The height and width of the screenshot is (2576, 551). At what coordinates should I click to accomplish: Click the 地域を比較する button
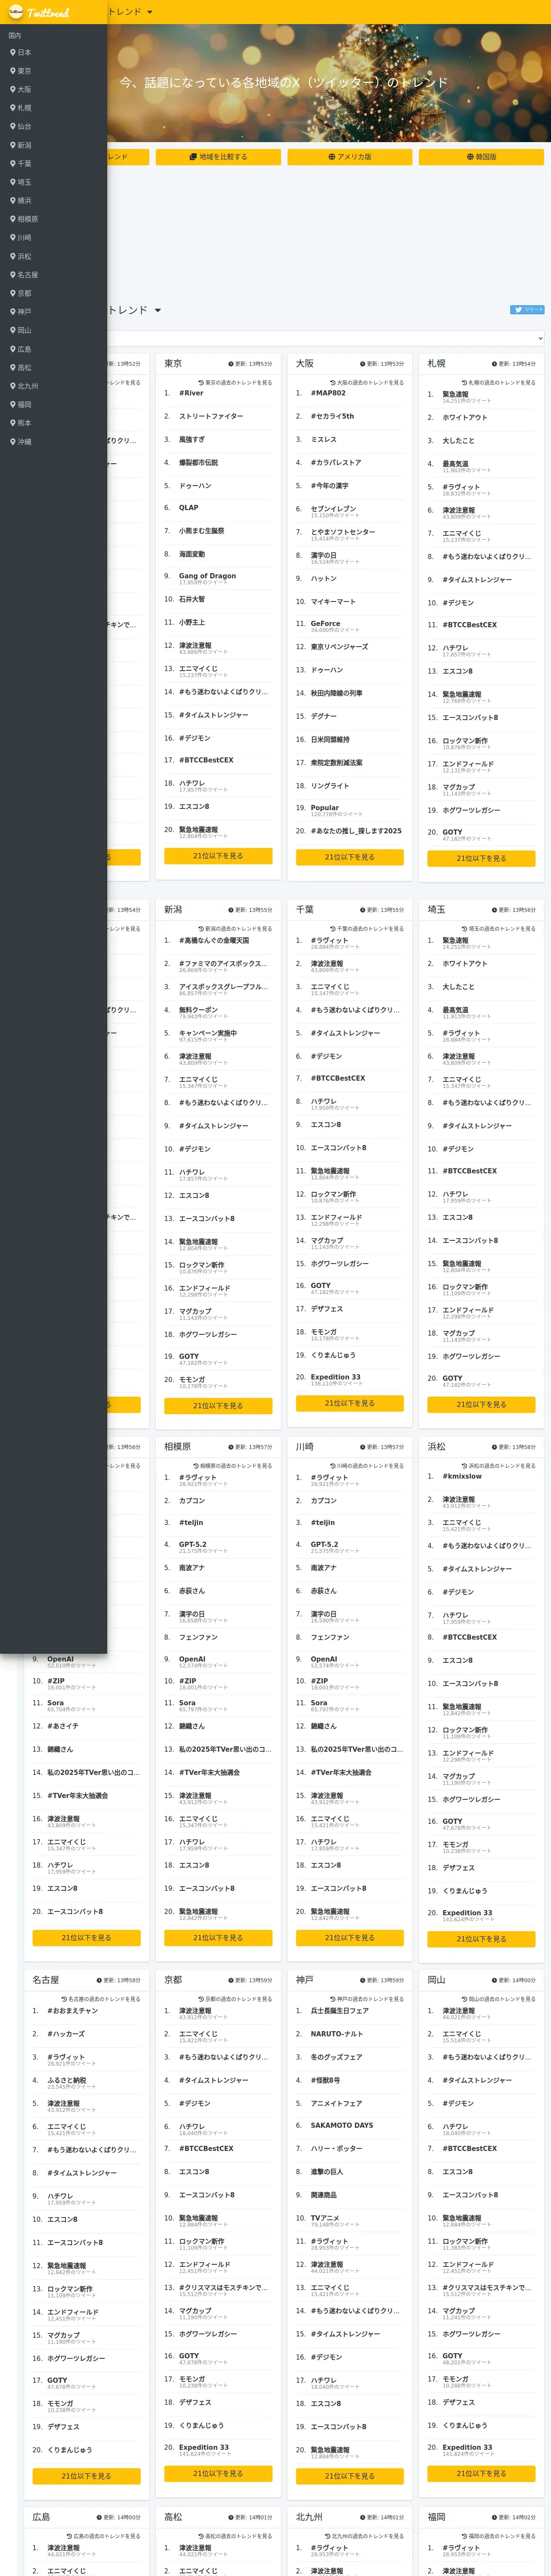tap(217, 157)
